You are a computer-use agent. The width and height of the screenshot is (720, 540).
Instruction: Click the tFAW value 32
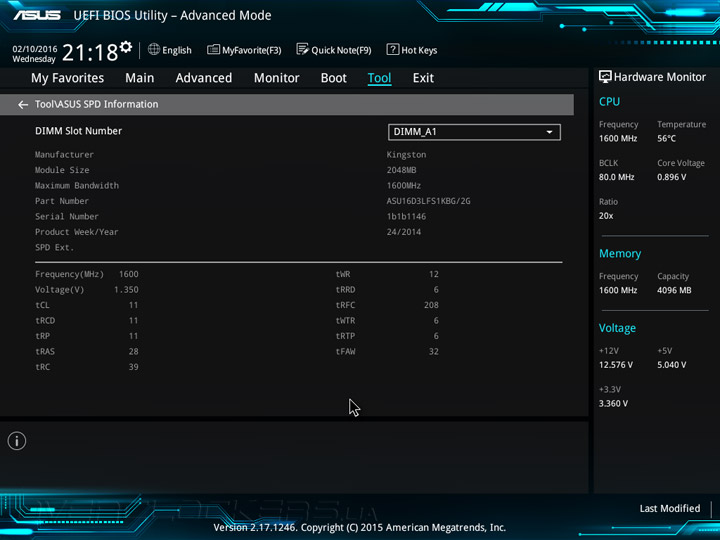click(x=433, y=352)
